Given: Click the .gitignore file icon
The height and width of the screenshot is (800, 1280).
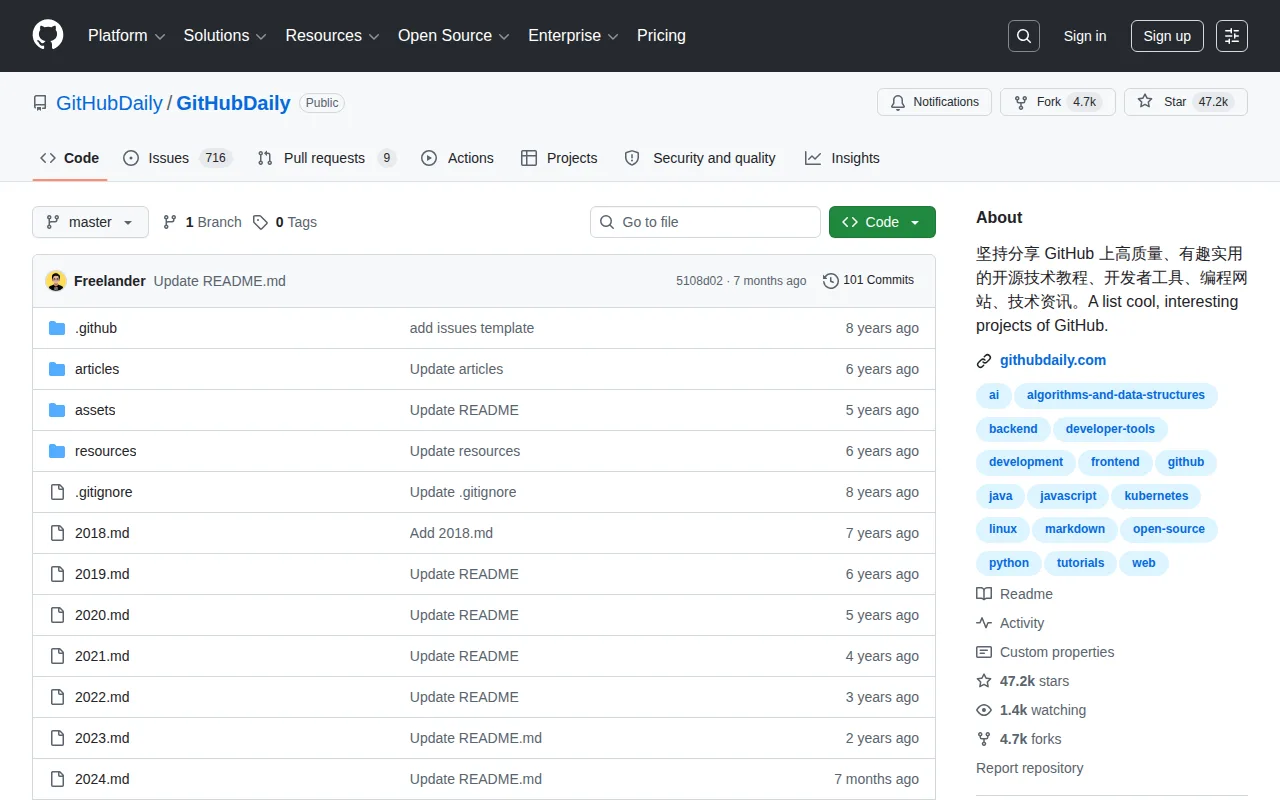Looking at the screenshot, I should click(57, 492).
